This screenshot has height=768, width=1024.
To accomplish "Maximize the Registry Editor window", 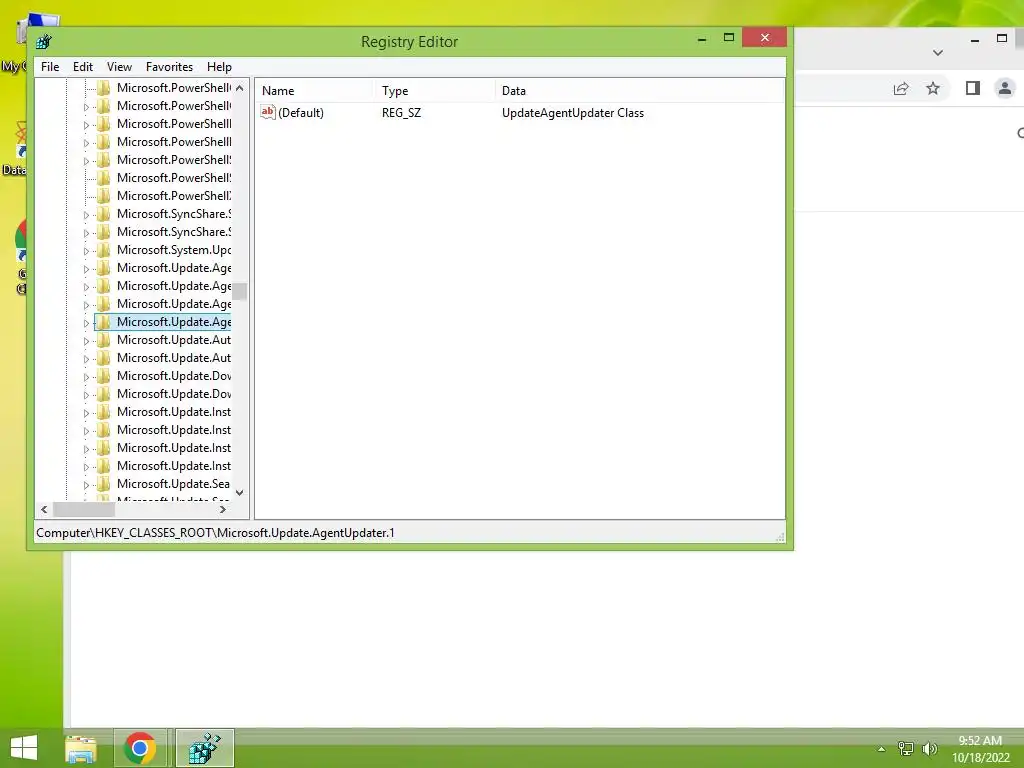I will coord(729,38).
